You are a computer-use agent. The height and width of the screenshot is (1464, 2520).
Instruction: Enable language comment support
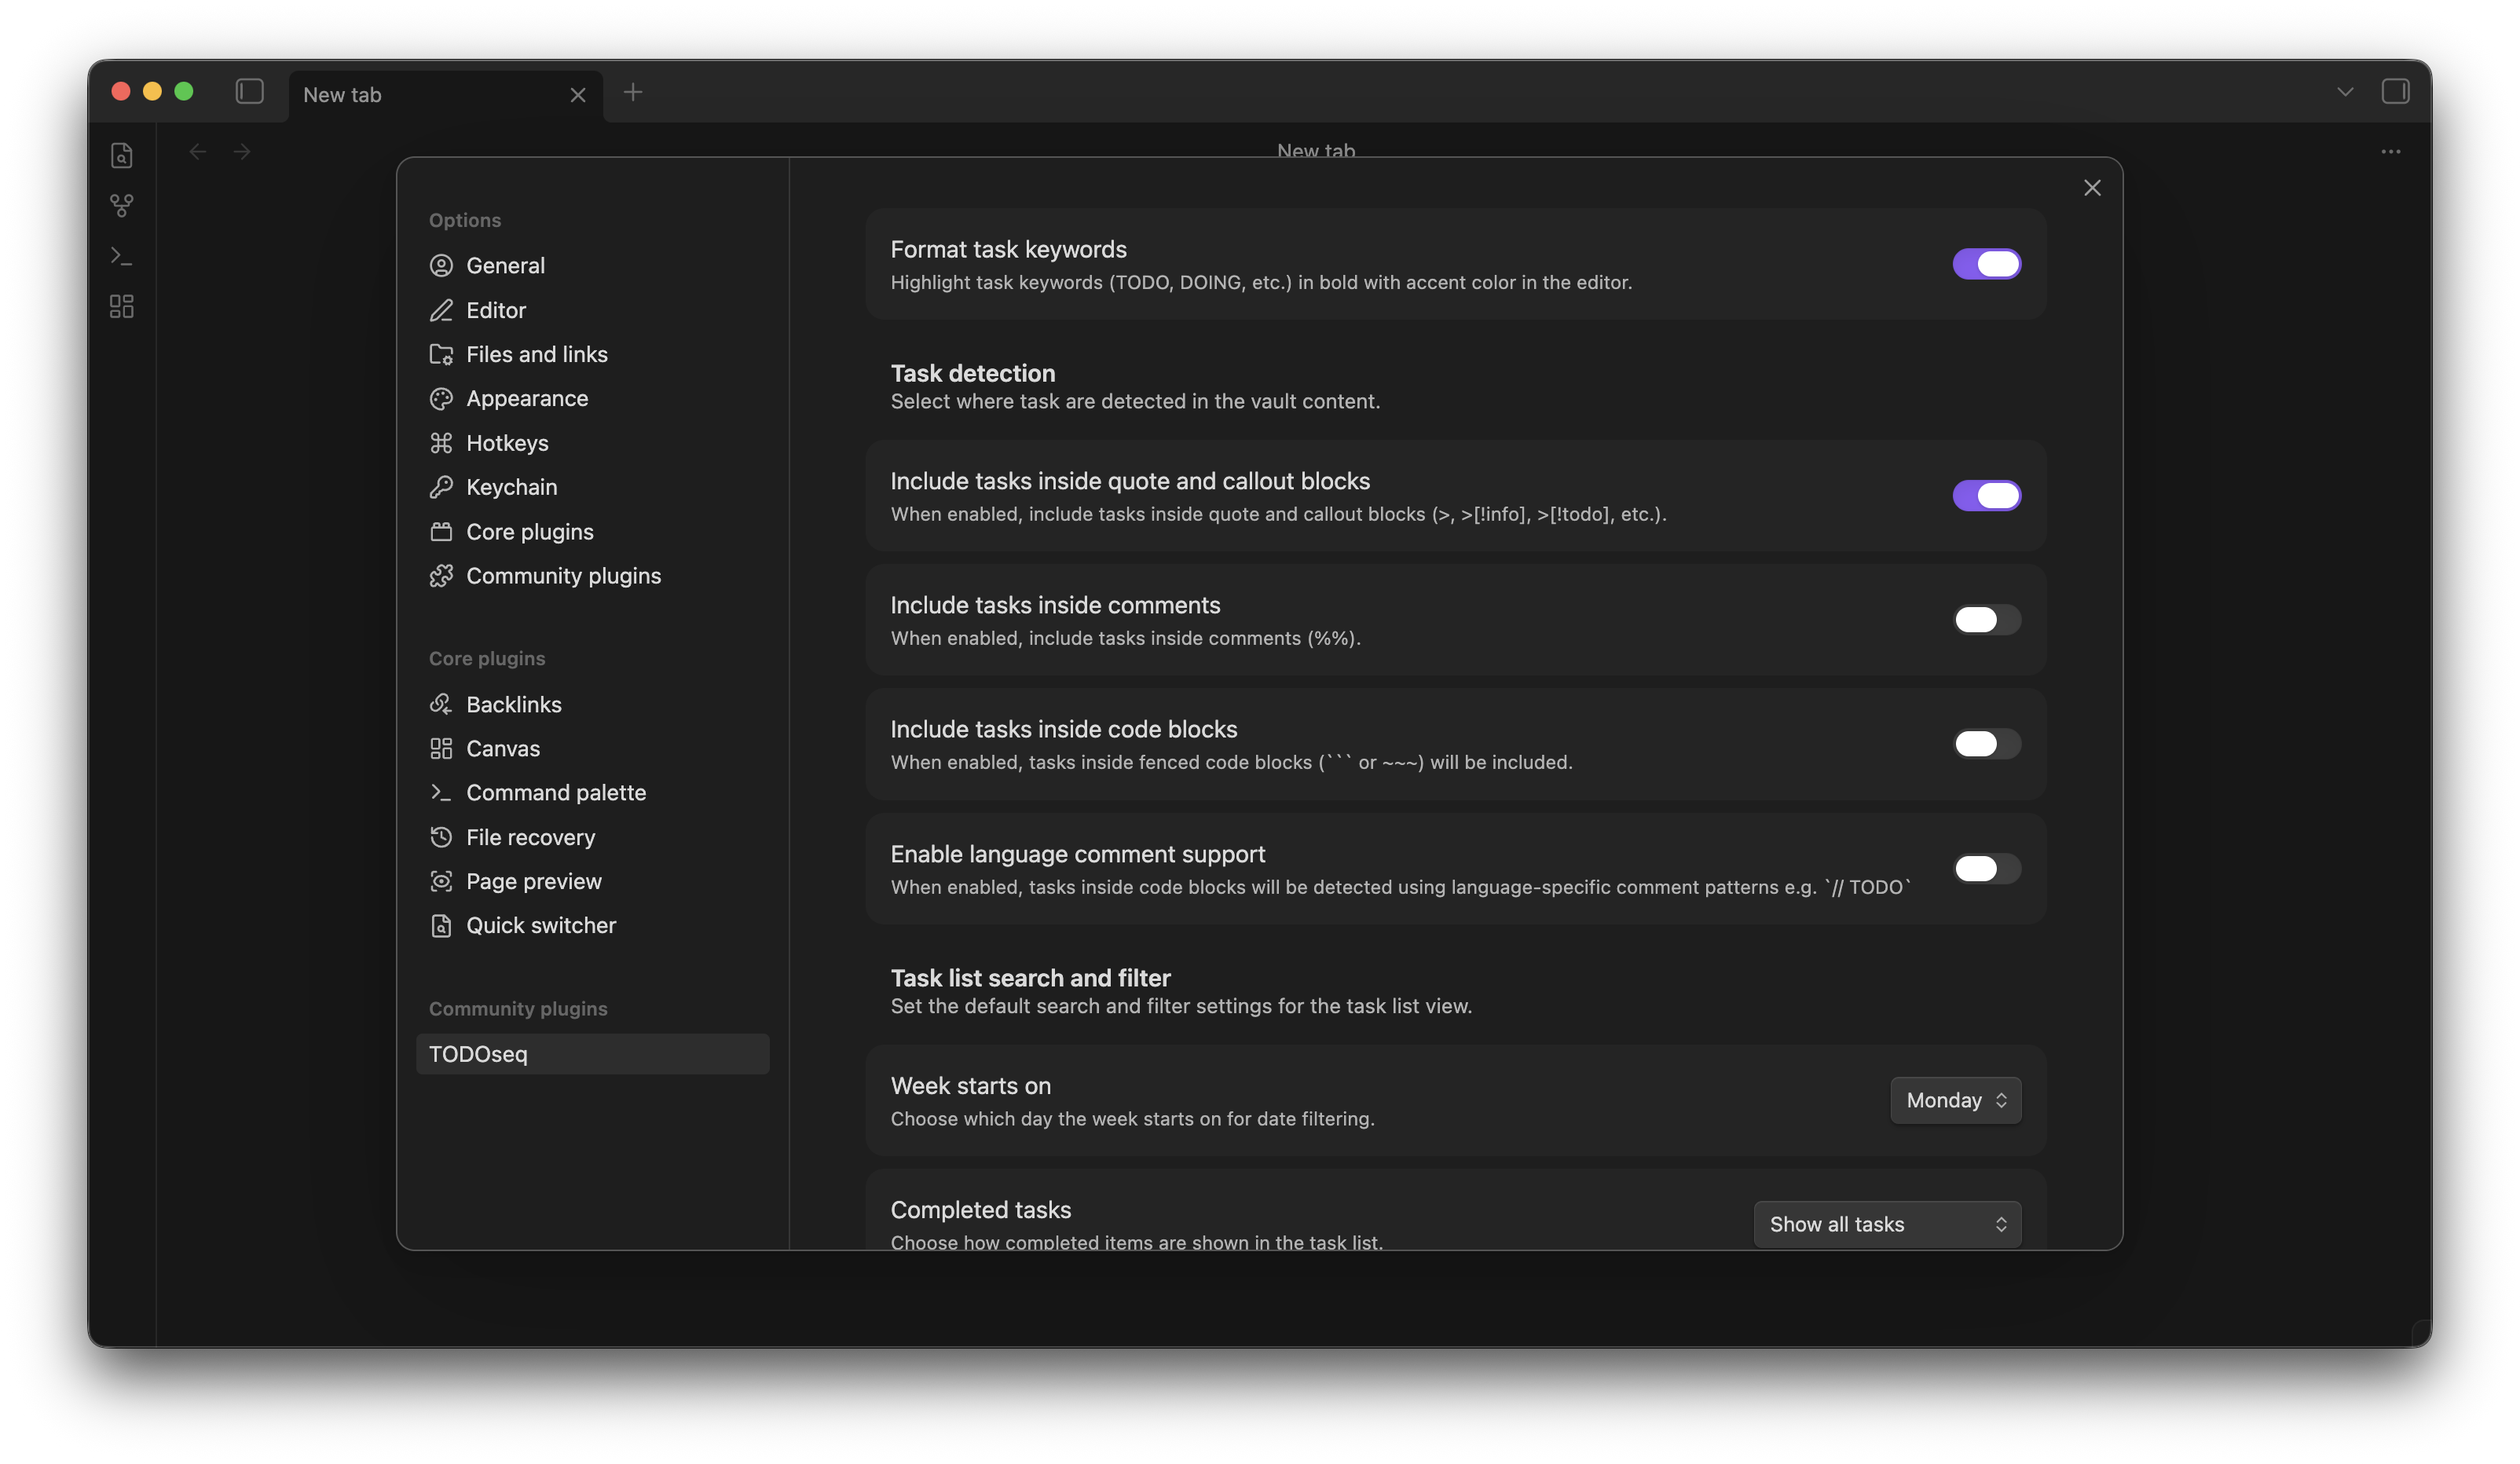1986,869
